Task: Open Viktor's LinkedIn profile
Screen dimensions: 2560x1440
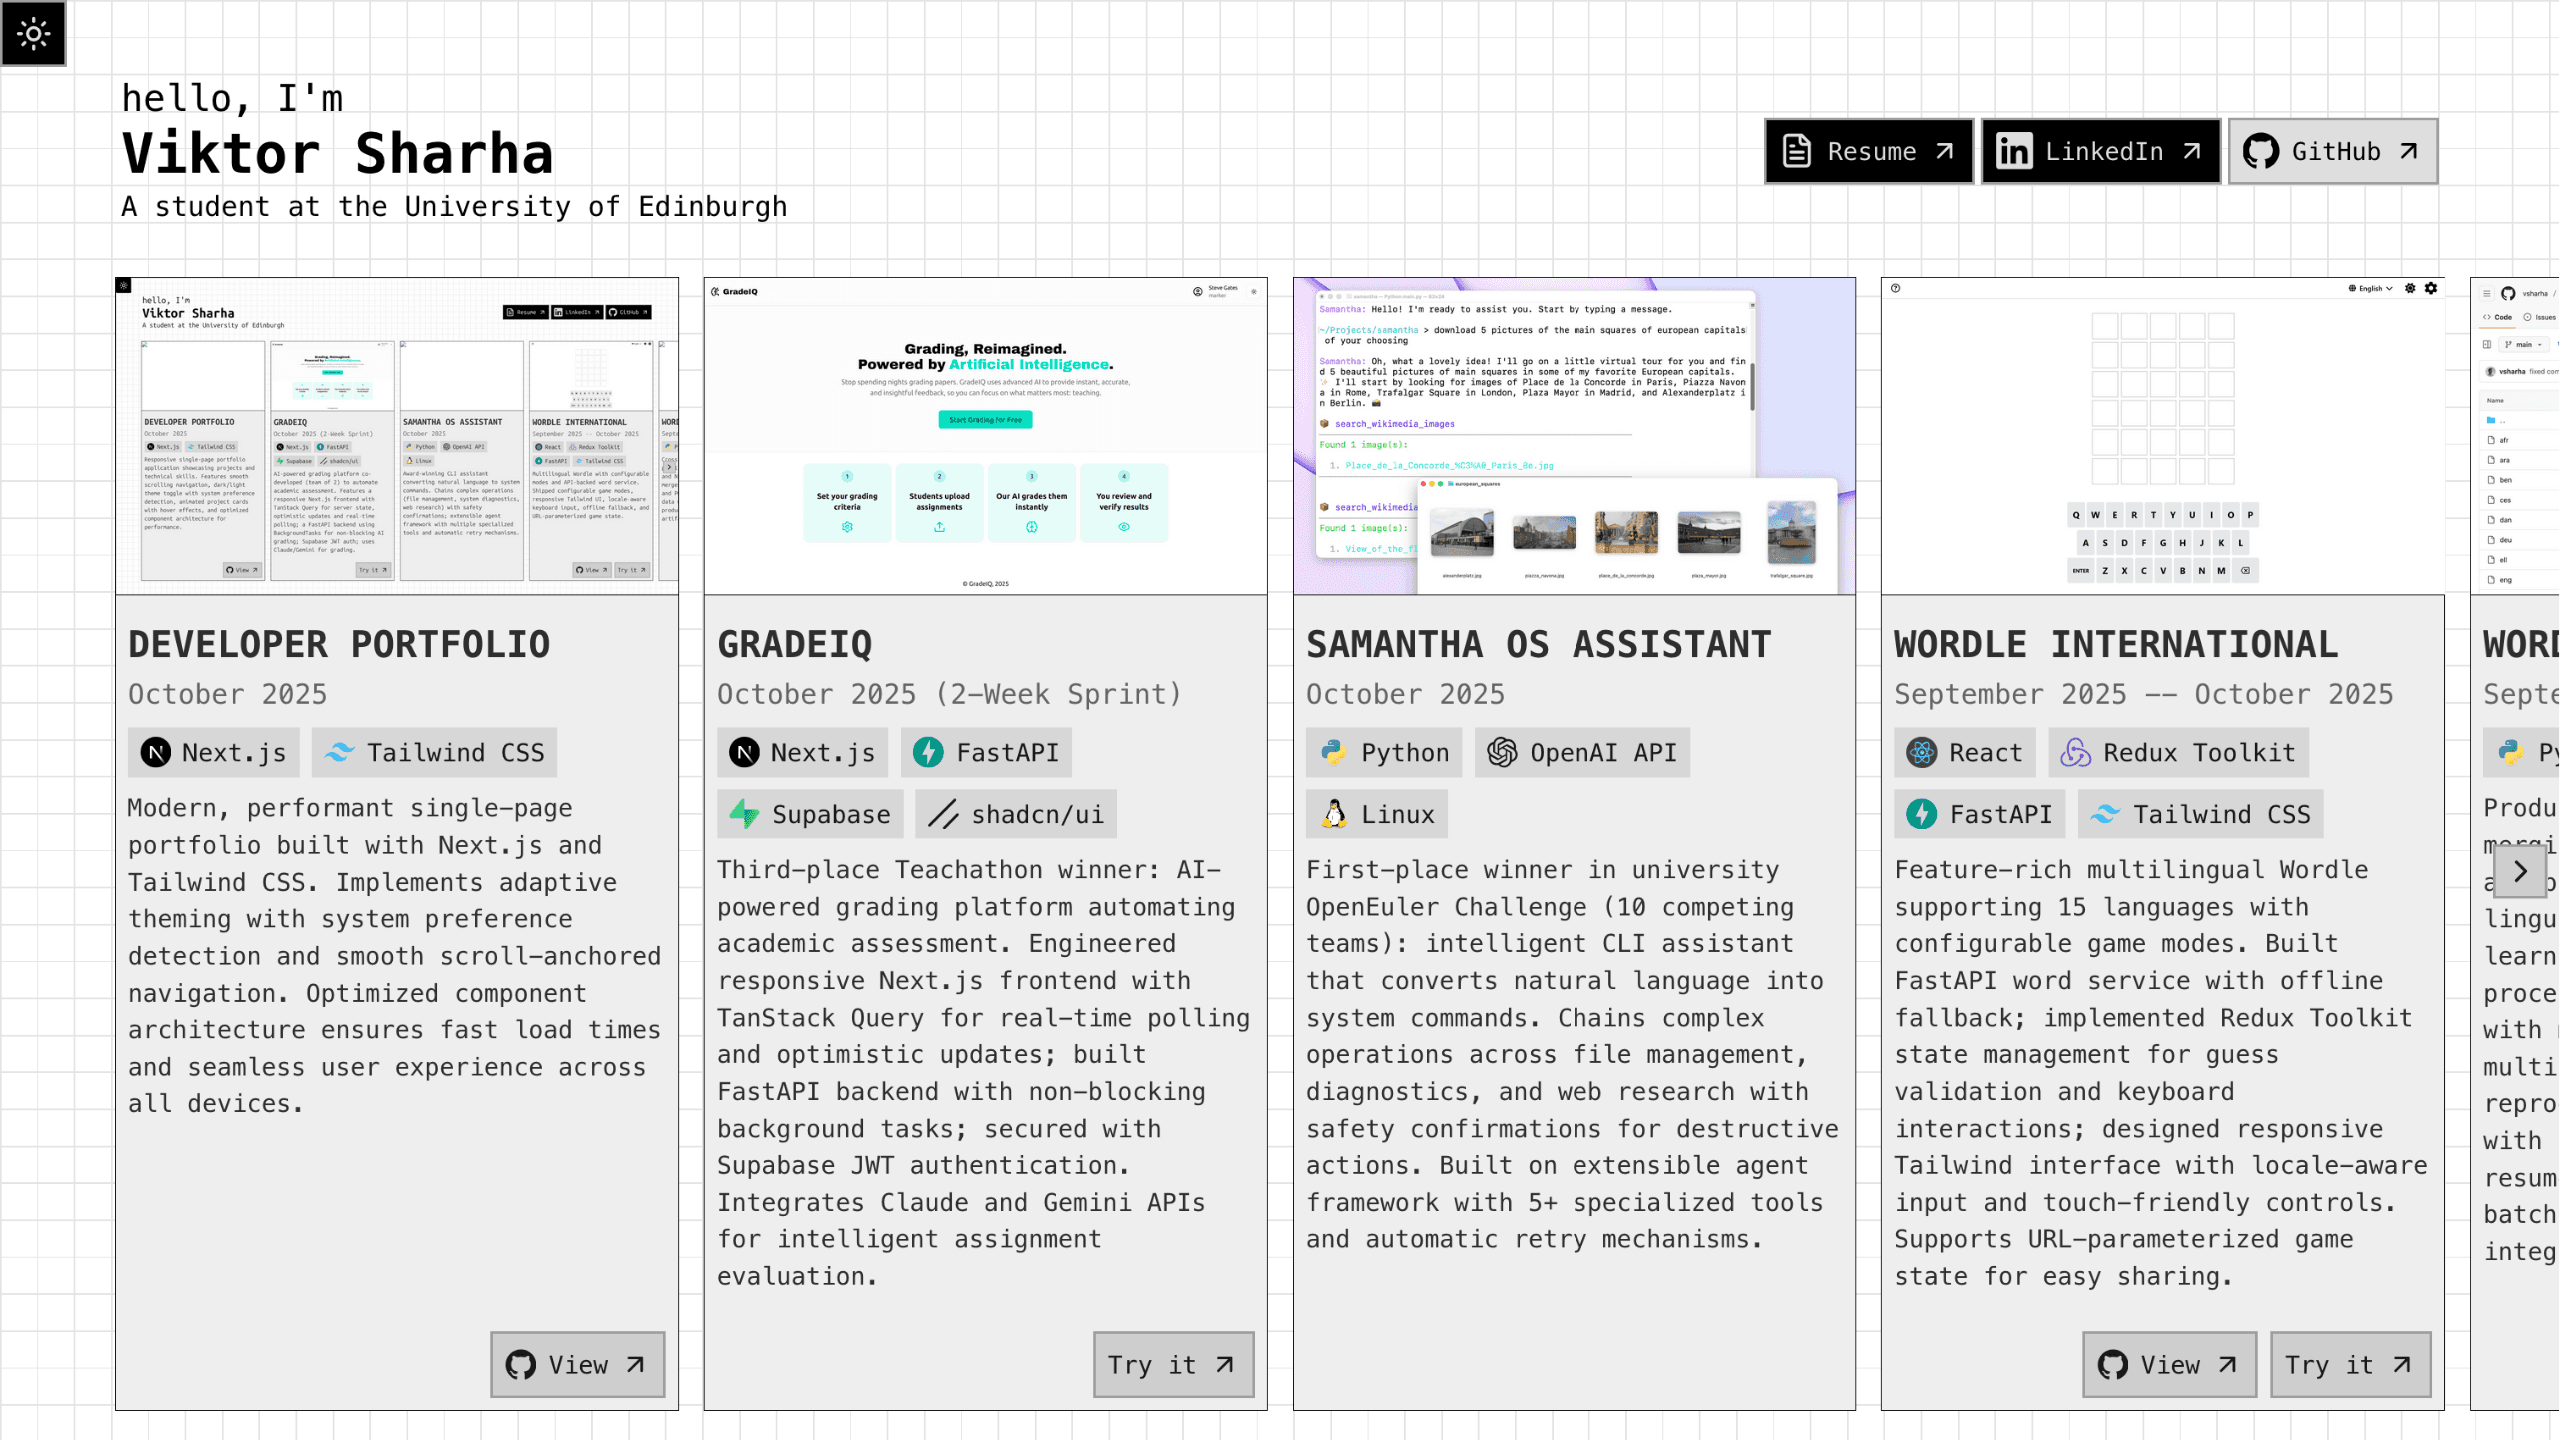Action: (2100, 151)
